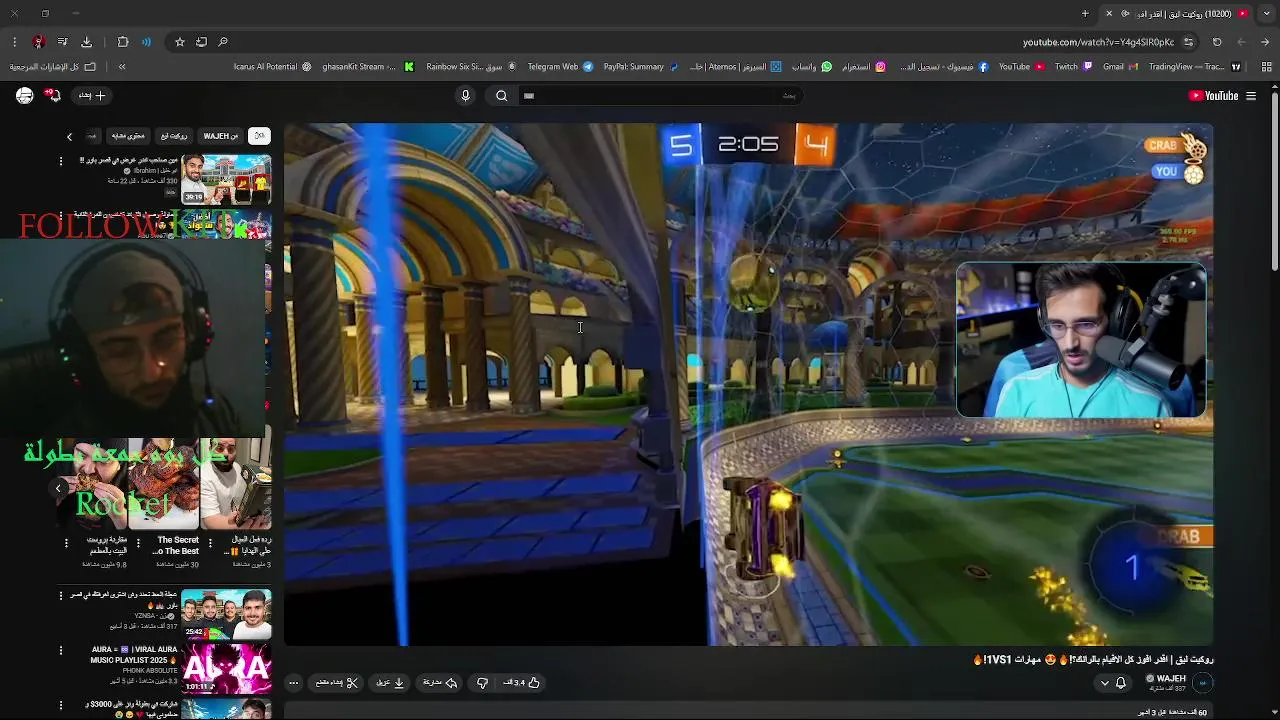Open the AURA music playlist thumbnail
Image resolution: width=1280 pixels, height=720 pixels.
click(226, 670)
